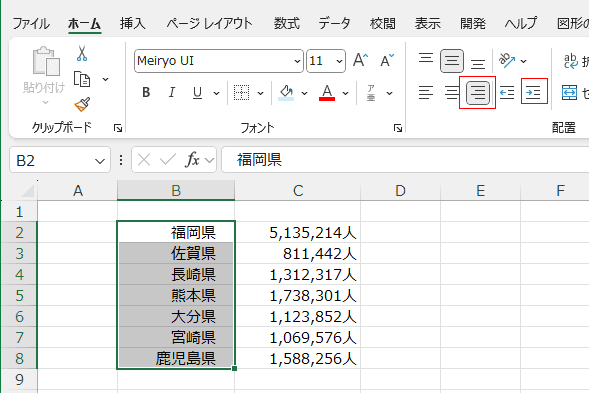Select the cell containing 5,135,214人
This screenshot has width=589, height=393.
coord(298,232)
